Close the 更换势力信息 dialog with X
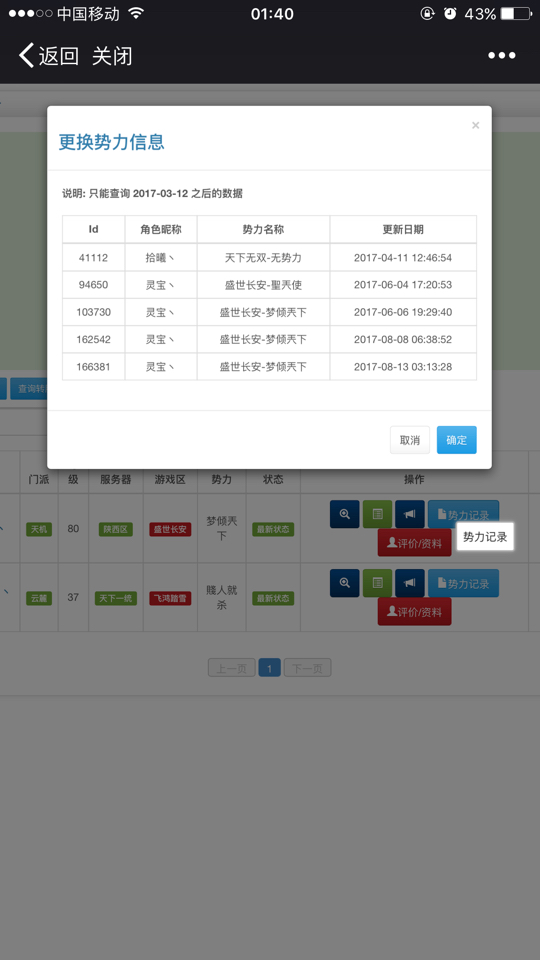Viewport: 540px width, 960px height. pyautogui.click(x=476, y=126)
